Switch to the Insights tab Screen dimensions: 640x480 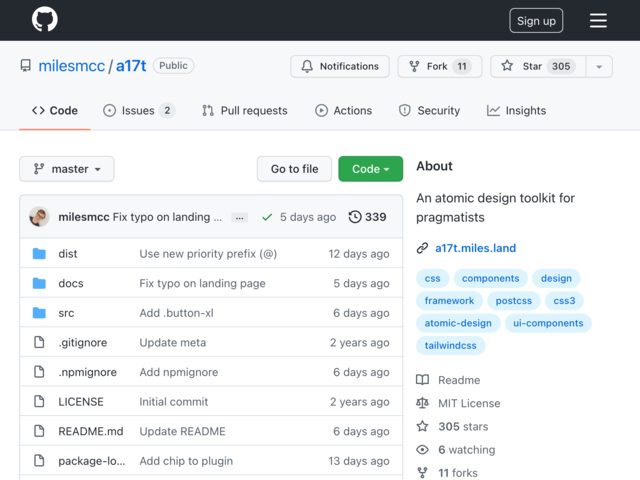tap(516, 111)
